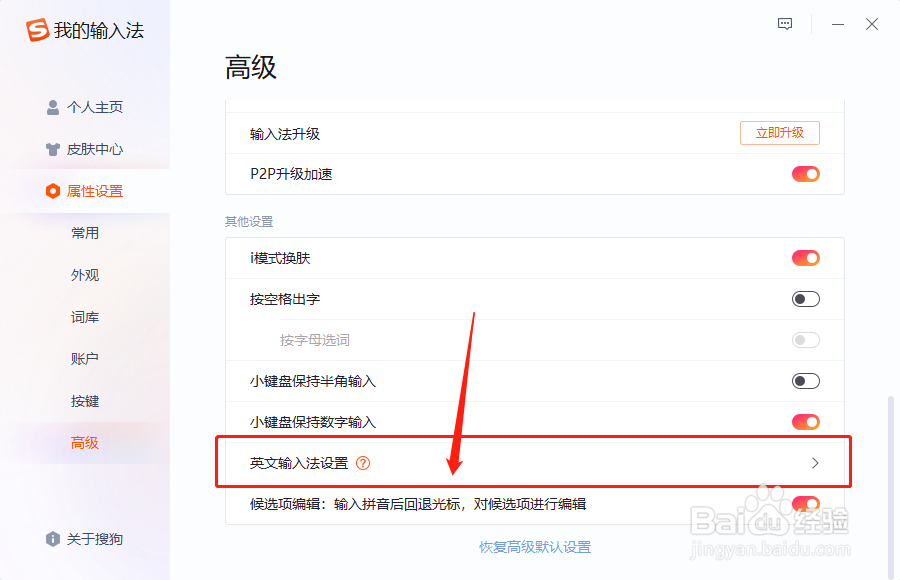This screenshot has width=900, height=580.
Task: Expand 英文输入法设置 via its right arrow
Action: pos(815,463)
